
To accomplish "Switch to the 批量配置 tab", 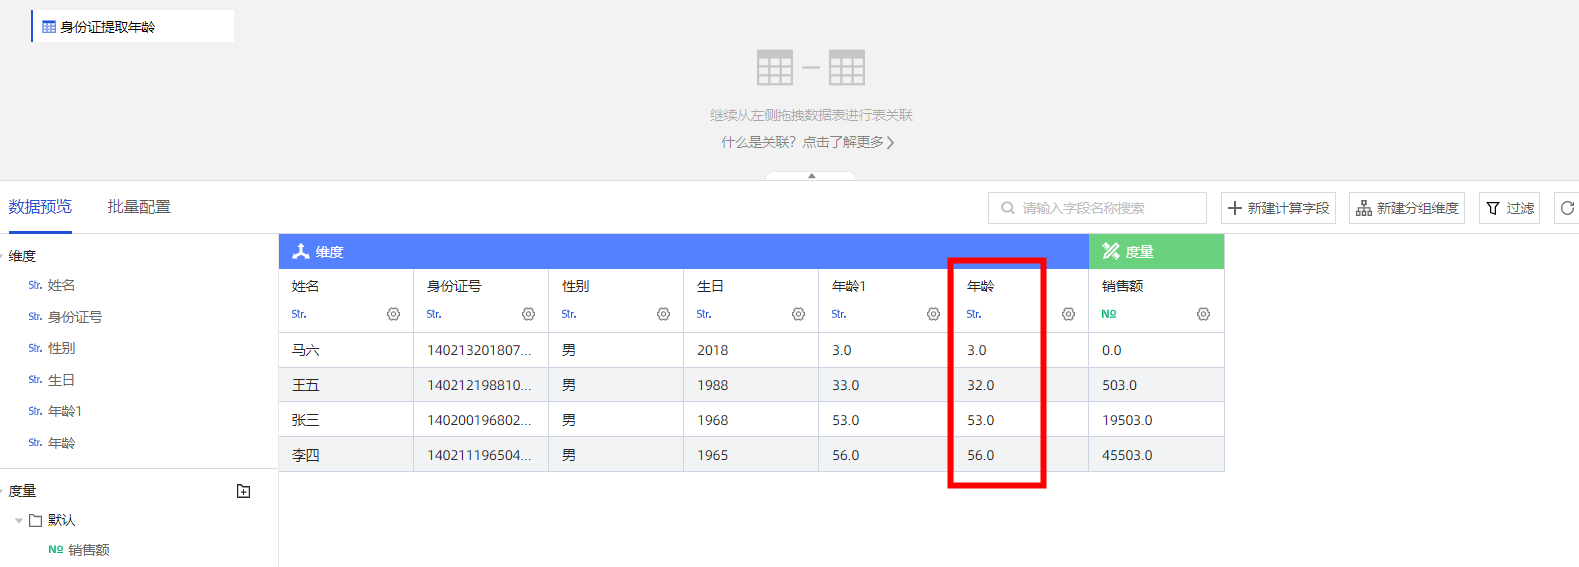I will pyautogui.click(x=139, y=207).
